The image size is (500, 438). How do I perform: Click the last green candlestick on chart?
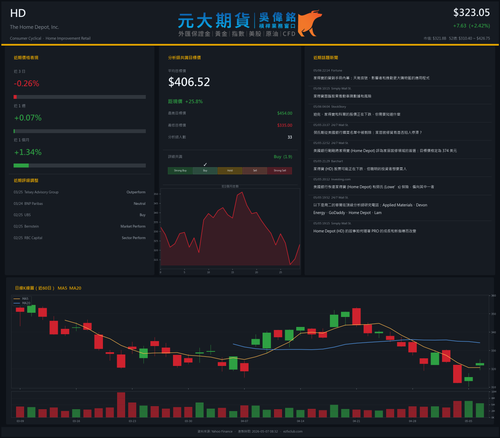click(480, 364)
